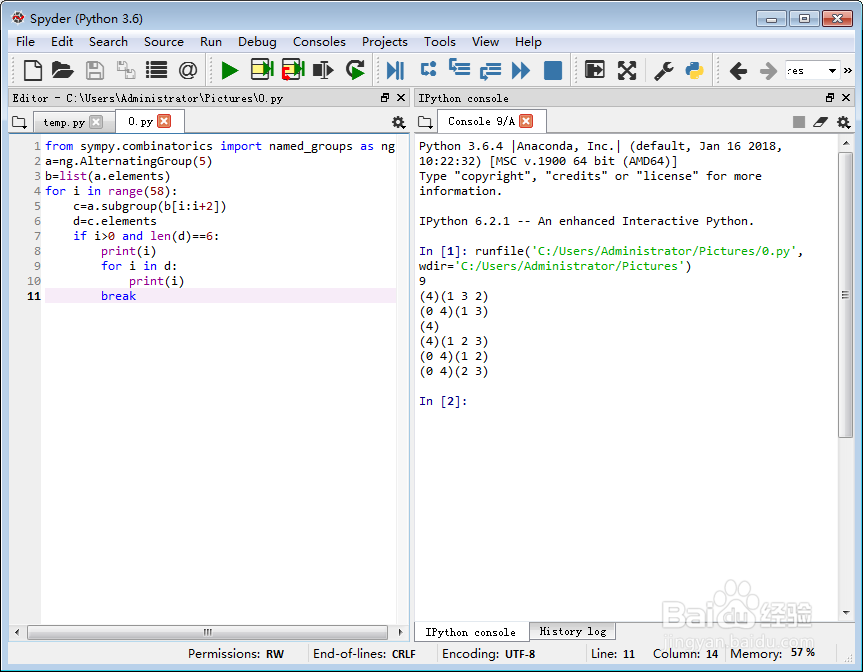Click the editor horizontal scrollbar thumb

point(207,632)
